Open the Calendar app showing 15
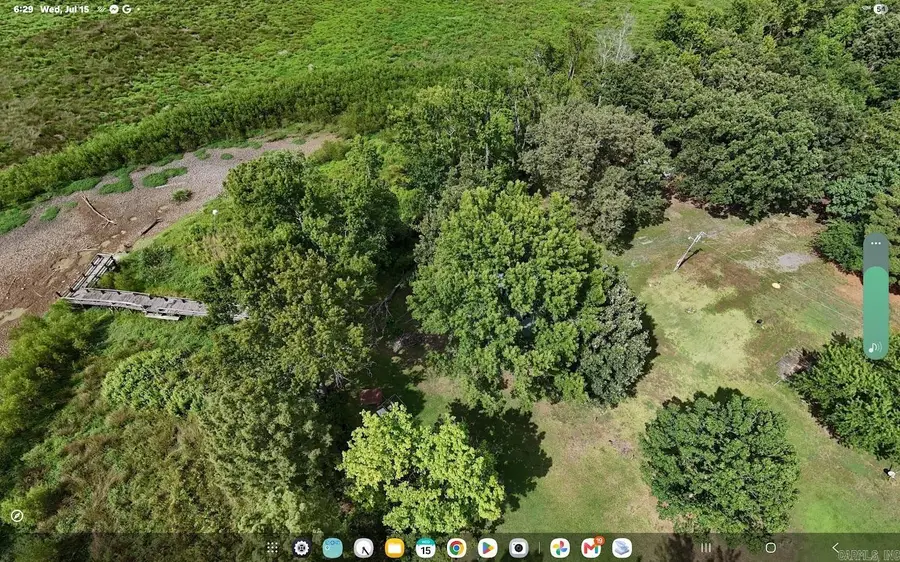 (x=425, y=548)
